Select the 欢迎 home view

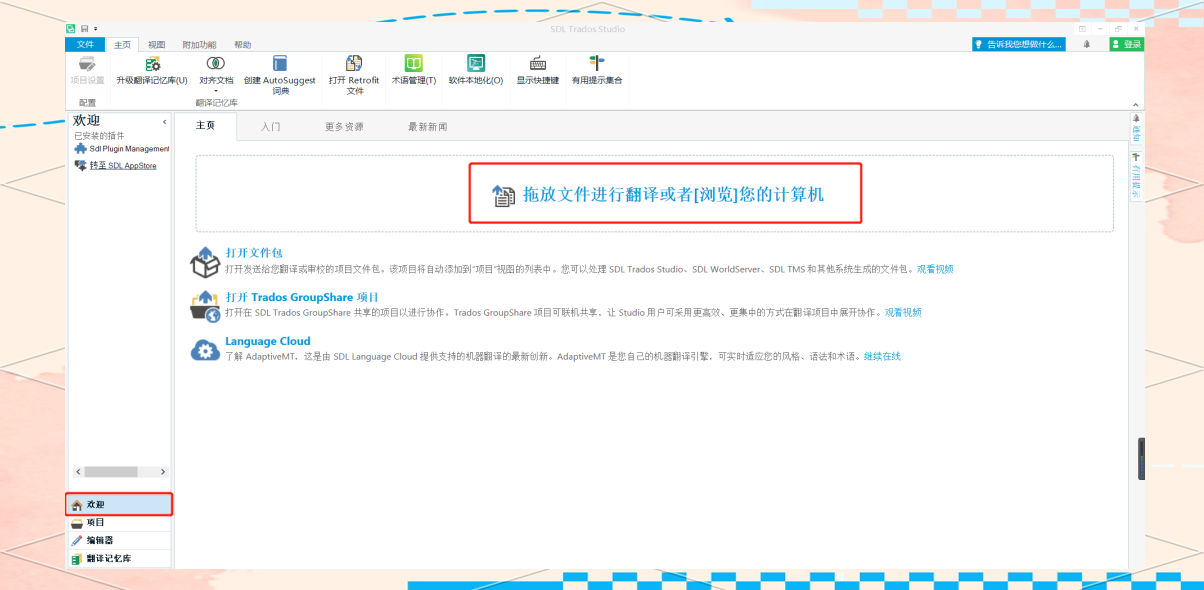pyautogui.click(x=119, y=504)
